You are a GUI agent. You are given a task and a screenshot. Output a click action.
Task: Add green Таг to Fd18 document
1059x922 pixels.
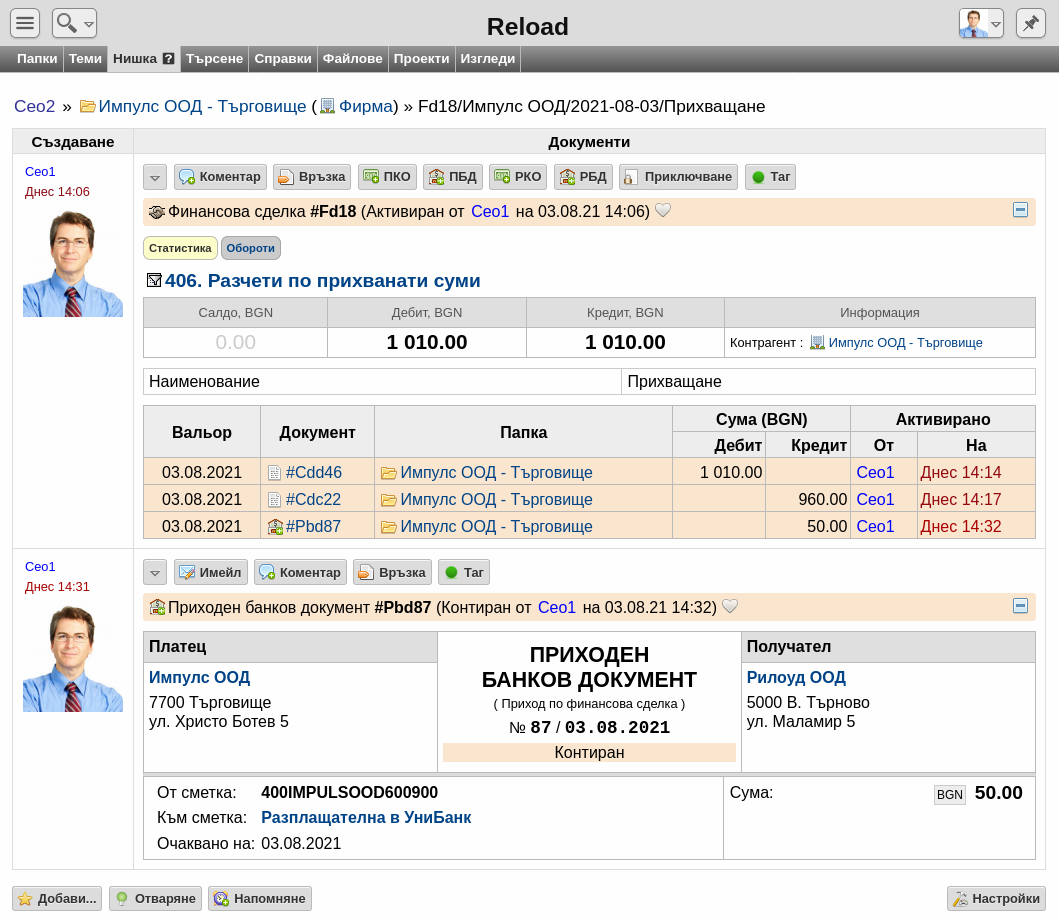pyautogui.click(x=771, y=177)
